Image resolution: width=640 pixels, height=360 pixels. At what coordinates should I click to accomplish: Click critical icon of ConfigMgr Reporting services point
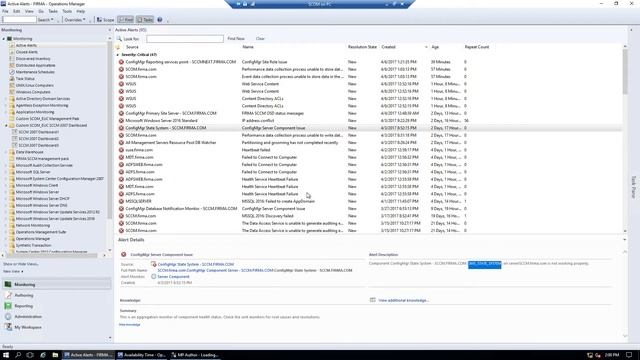tap(121, 62)
